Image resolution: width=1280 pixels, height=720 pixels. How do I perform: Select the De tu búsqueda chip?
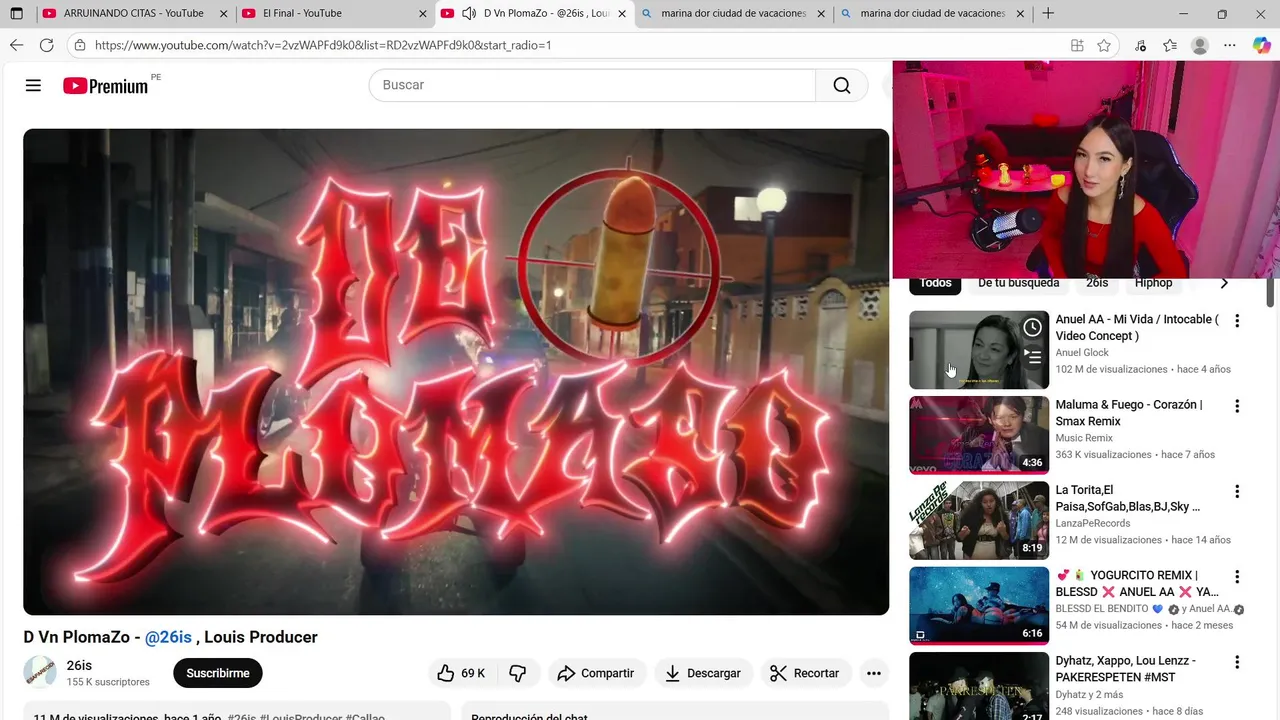point(1018,283)
